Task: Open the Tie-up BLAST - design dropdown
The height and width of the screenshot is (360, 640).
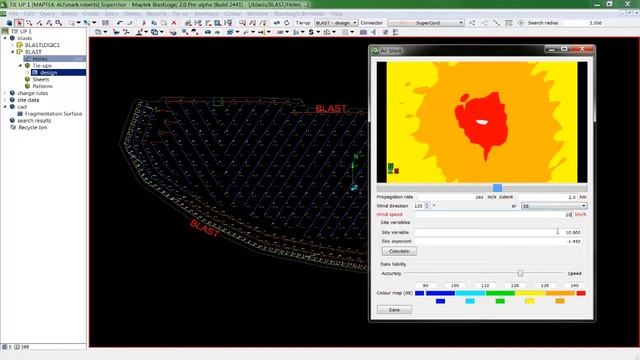Action: [336, 23]
